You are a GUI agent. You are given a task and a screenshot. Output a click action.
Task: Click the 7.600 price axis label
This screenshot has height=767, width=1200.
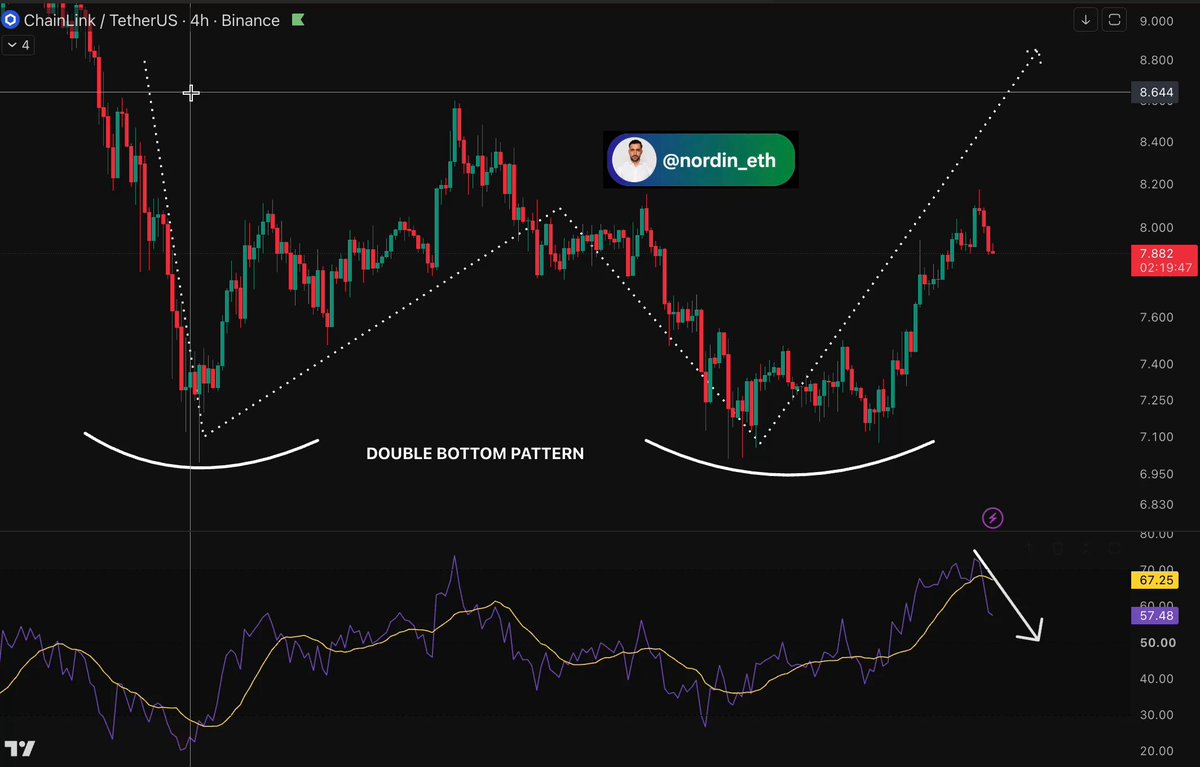click(1156, 317)
